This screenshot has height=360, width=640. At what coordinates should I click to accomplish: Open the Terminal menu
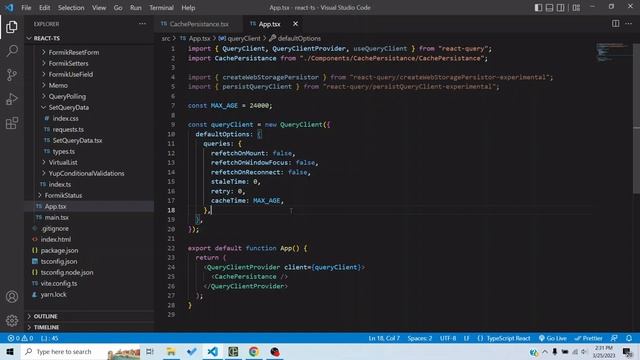(161, 8)
